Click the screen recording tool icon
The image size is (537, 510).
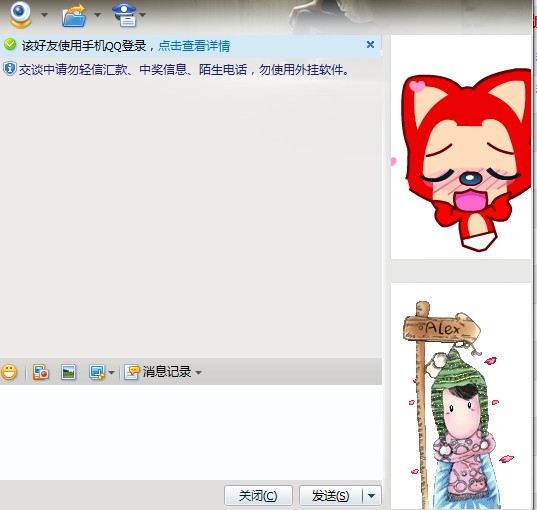point(41,372)
